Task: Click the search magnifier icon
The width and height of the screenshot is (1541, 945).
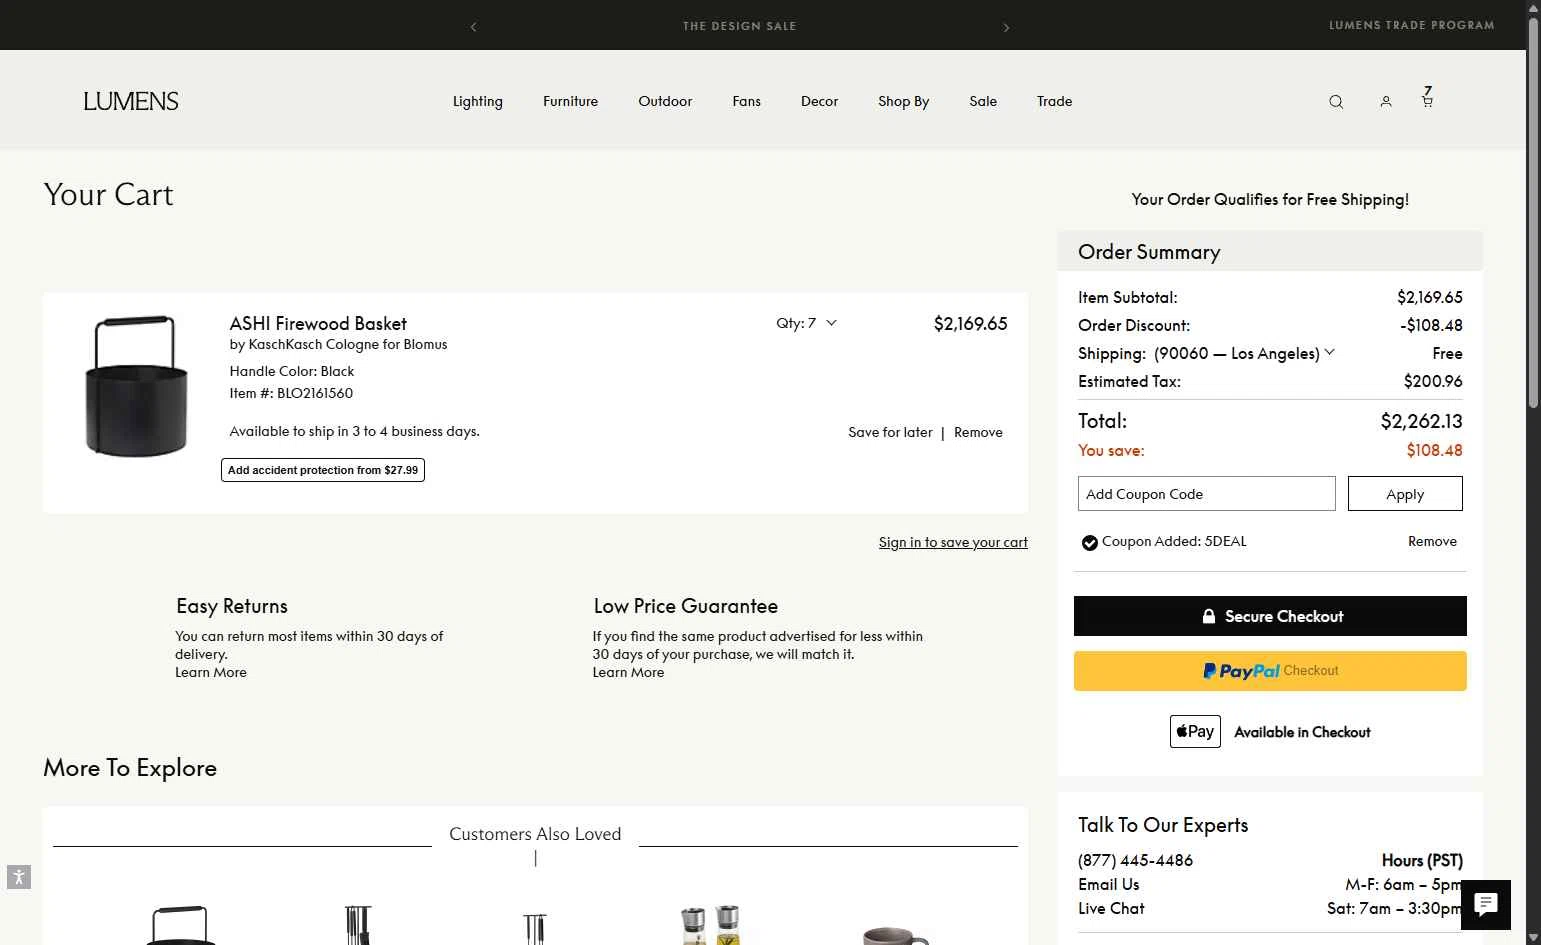Action: [x=1336, y=102]
